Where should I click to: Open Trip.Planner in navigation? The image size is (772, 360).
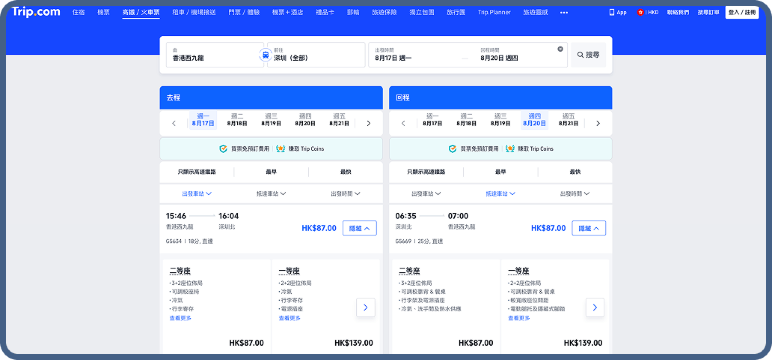click(x=494, y=12)
